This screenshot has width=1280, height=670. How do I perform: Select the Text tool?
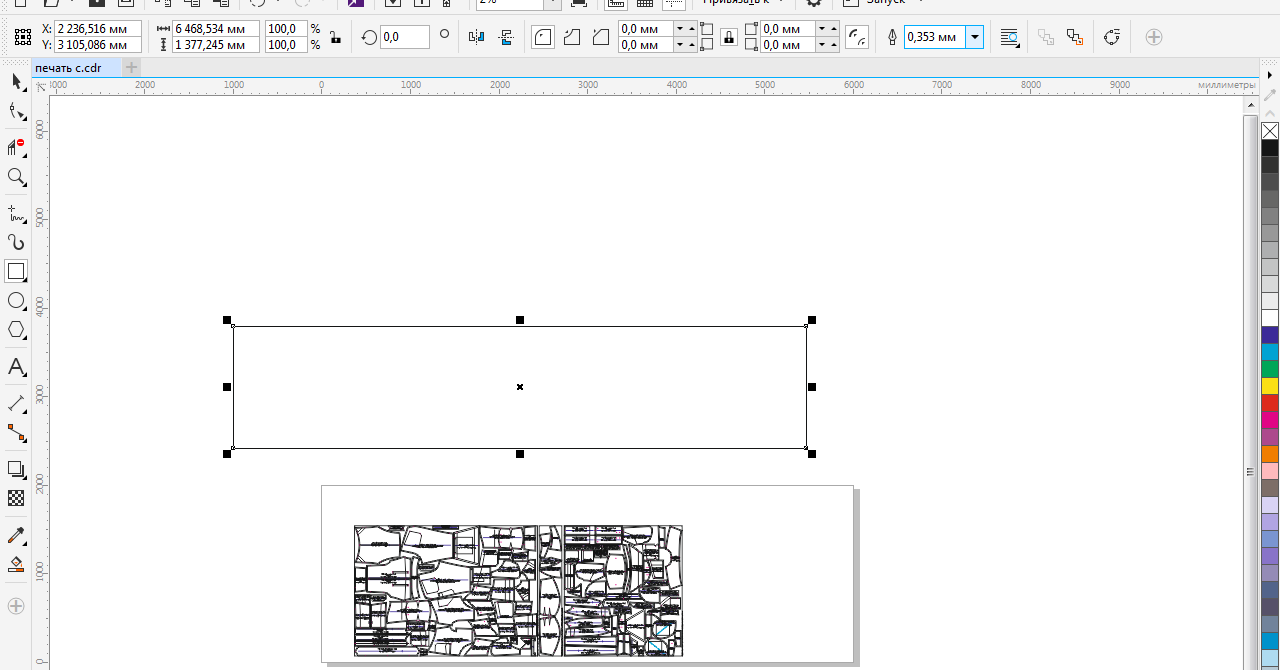tap(16, 367)
